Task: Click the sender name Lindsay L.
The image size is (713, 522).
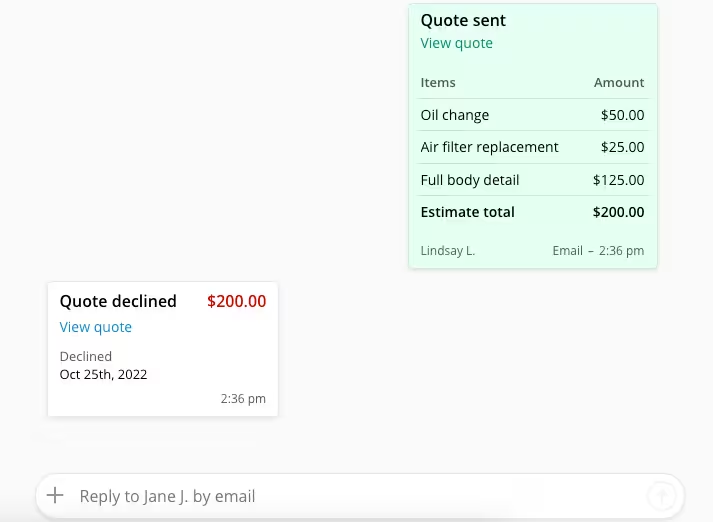Action: (x=448, y=251)
